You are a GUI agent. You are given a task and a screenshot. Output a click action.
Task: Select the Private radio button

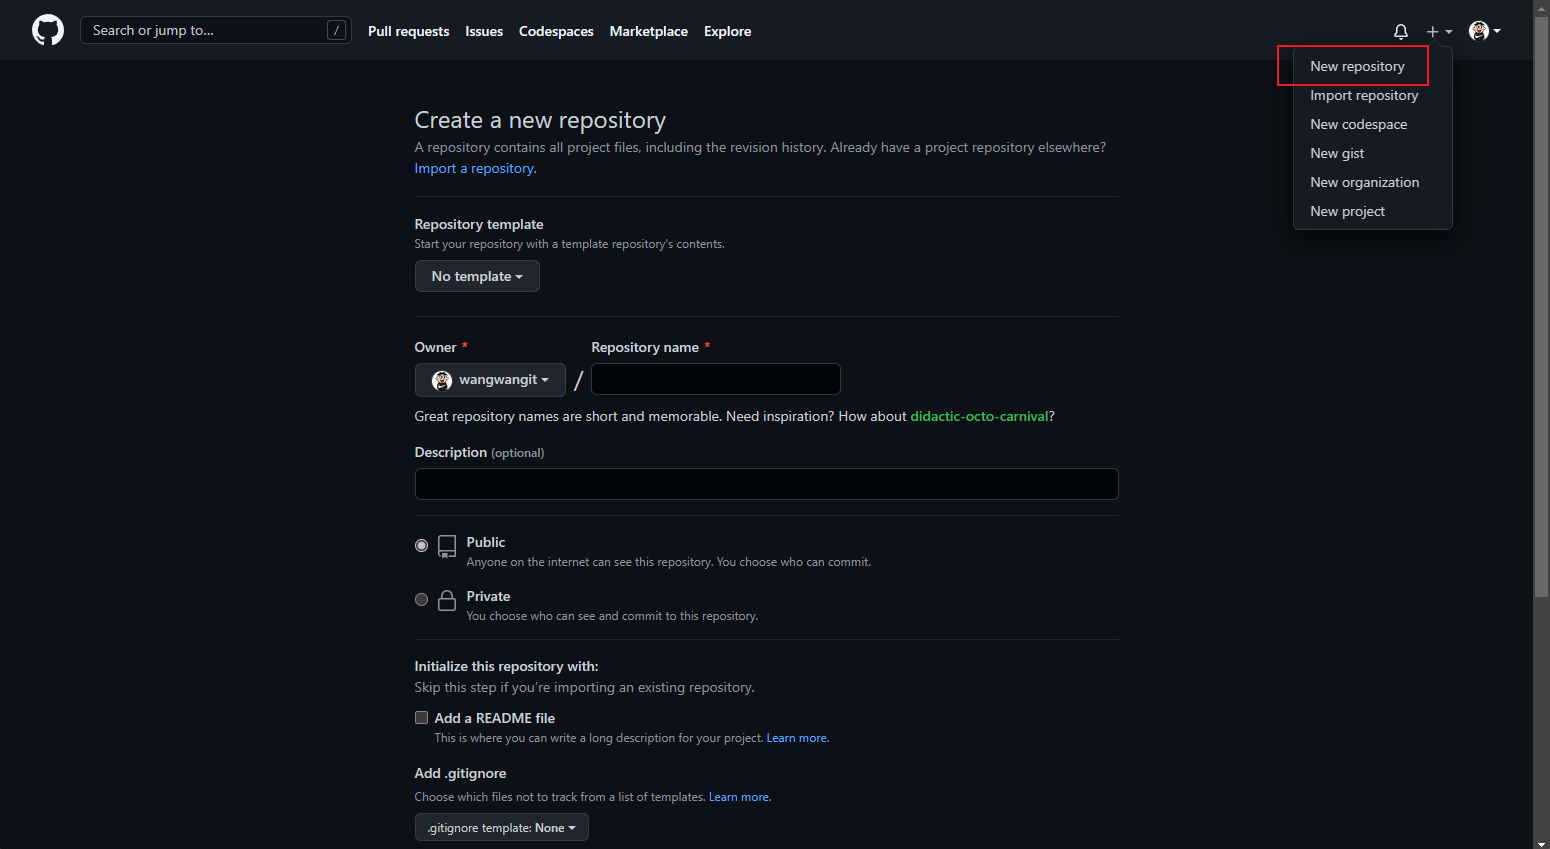[421, 599]
